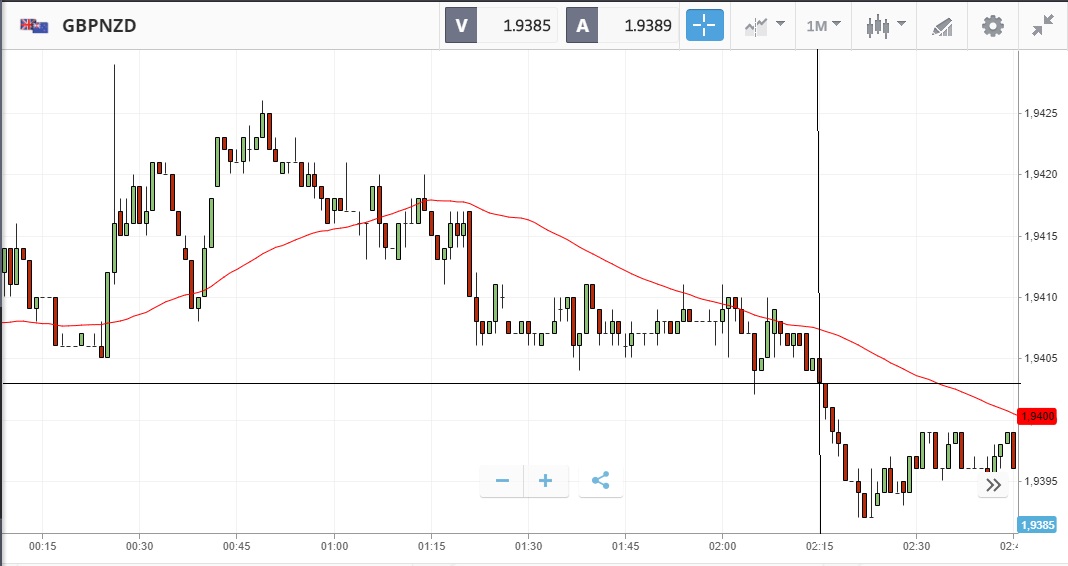This screenshot has height=566, width=1068.
Task: Zoom in the chart with plus button
Action: point(546,481)
